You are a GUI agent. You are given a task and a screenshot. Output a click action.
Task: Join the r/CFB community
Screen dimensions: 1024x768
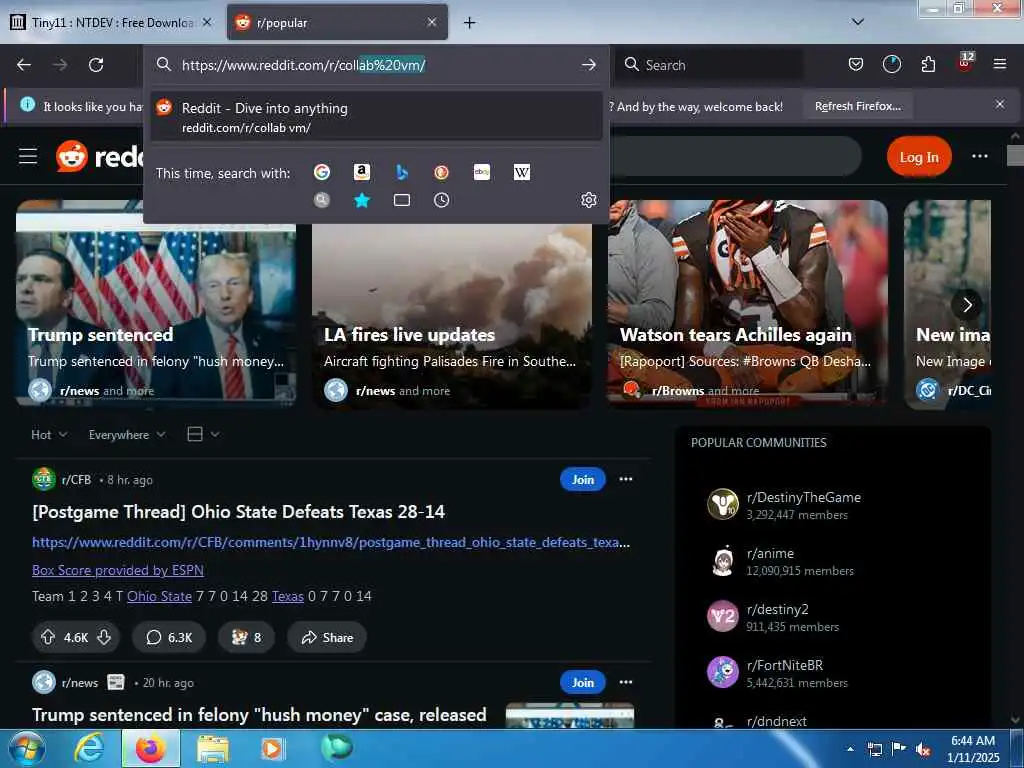pos(583,479)
